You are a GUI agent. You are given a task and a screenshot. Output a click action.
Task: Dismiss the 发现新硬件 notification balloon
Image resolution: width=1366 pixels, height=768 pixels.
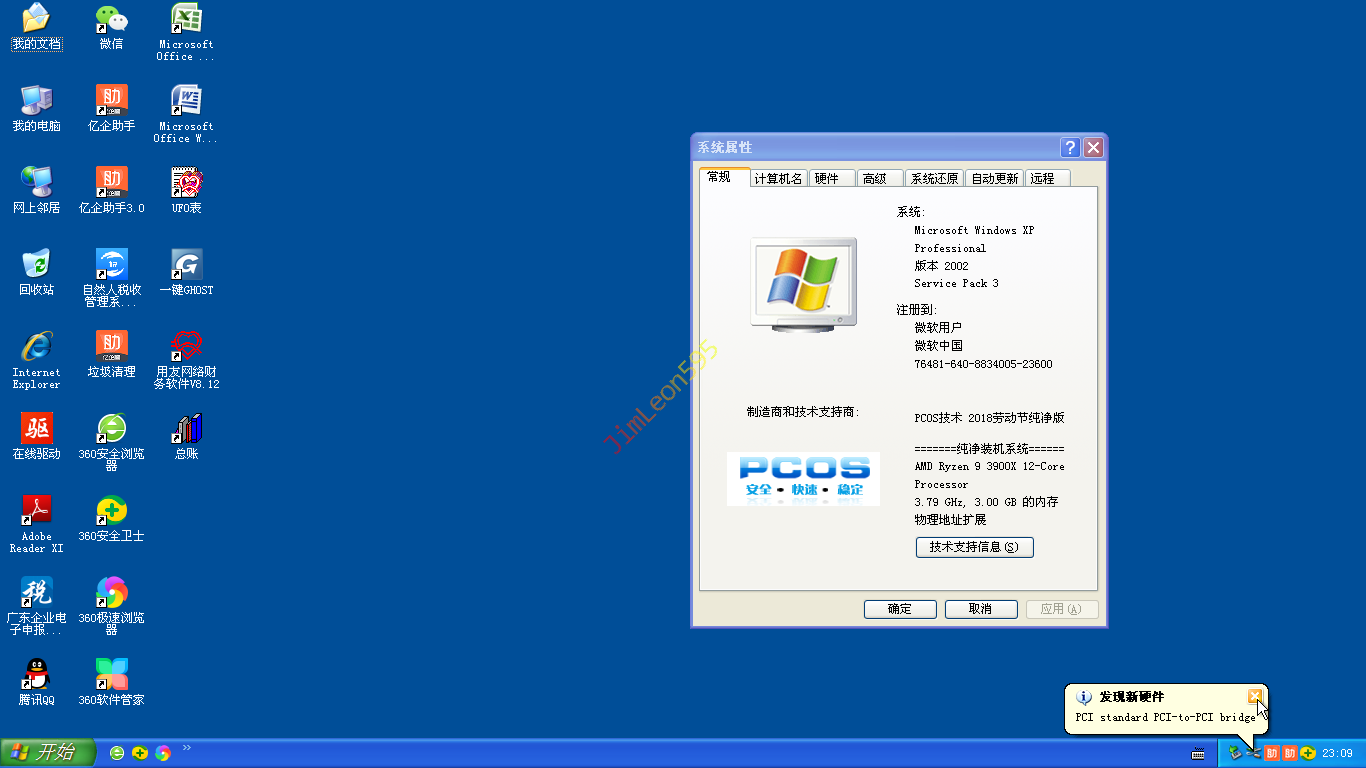click(x=1255, y=696)
